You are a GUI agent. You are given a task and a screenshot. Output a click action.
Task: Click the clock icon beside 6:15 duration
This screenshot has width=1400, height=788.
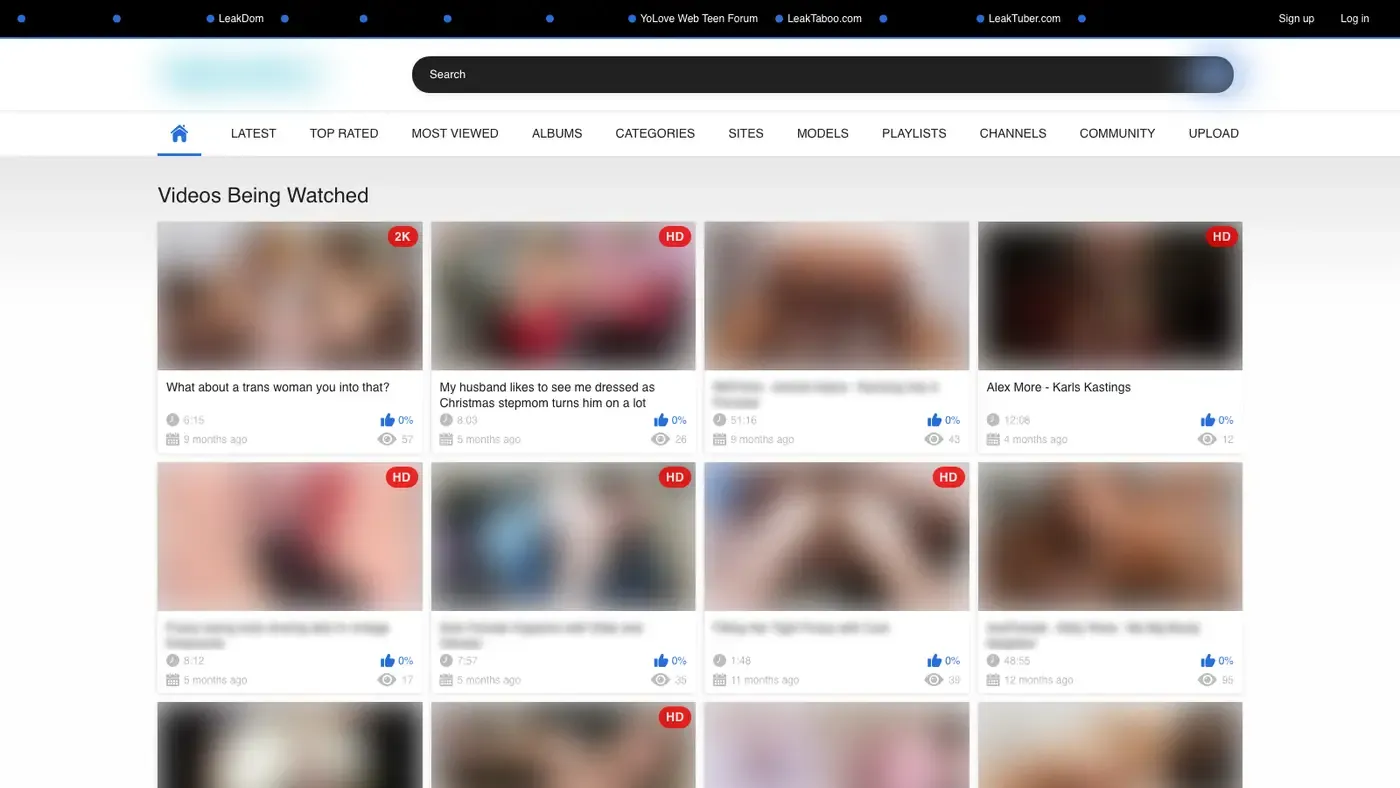tap(172, 420)
